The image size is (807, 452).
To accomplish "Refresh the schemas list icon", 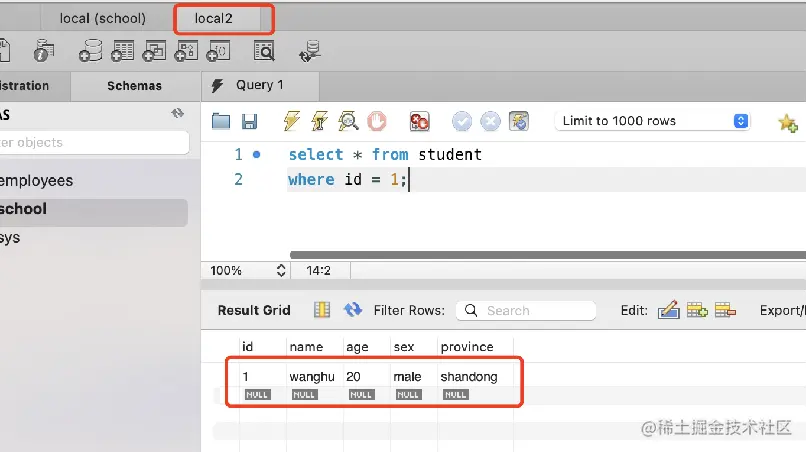I will 178,113.
